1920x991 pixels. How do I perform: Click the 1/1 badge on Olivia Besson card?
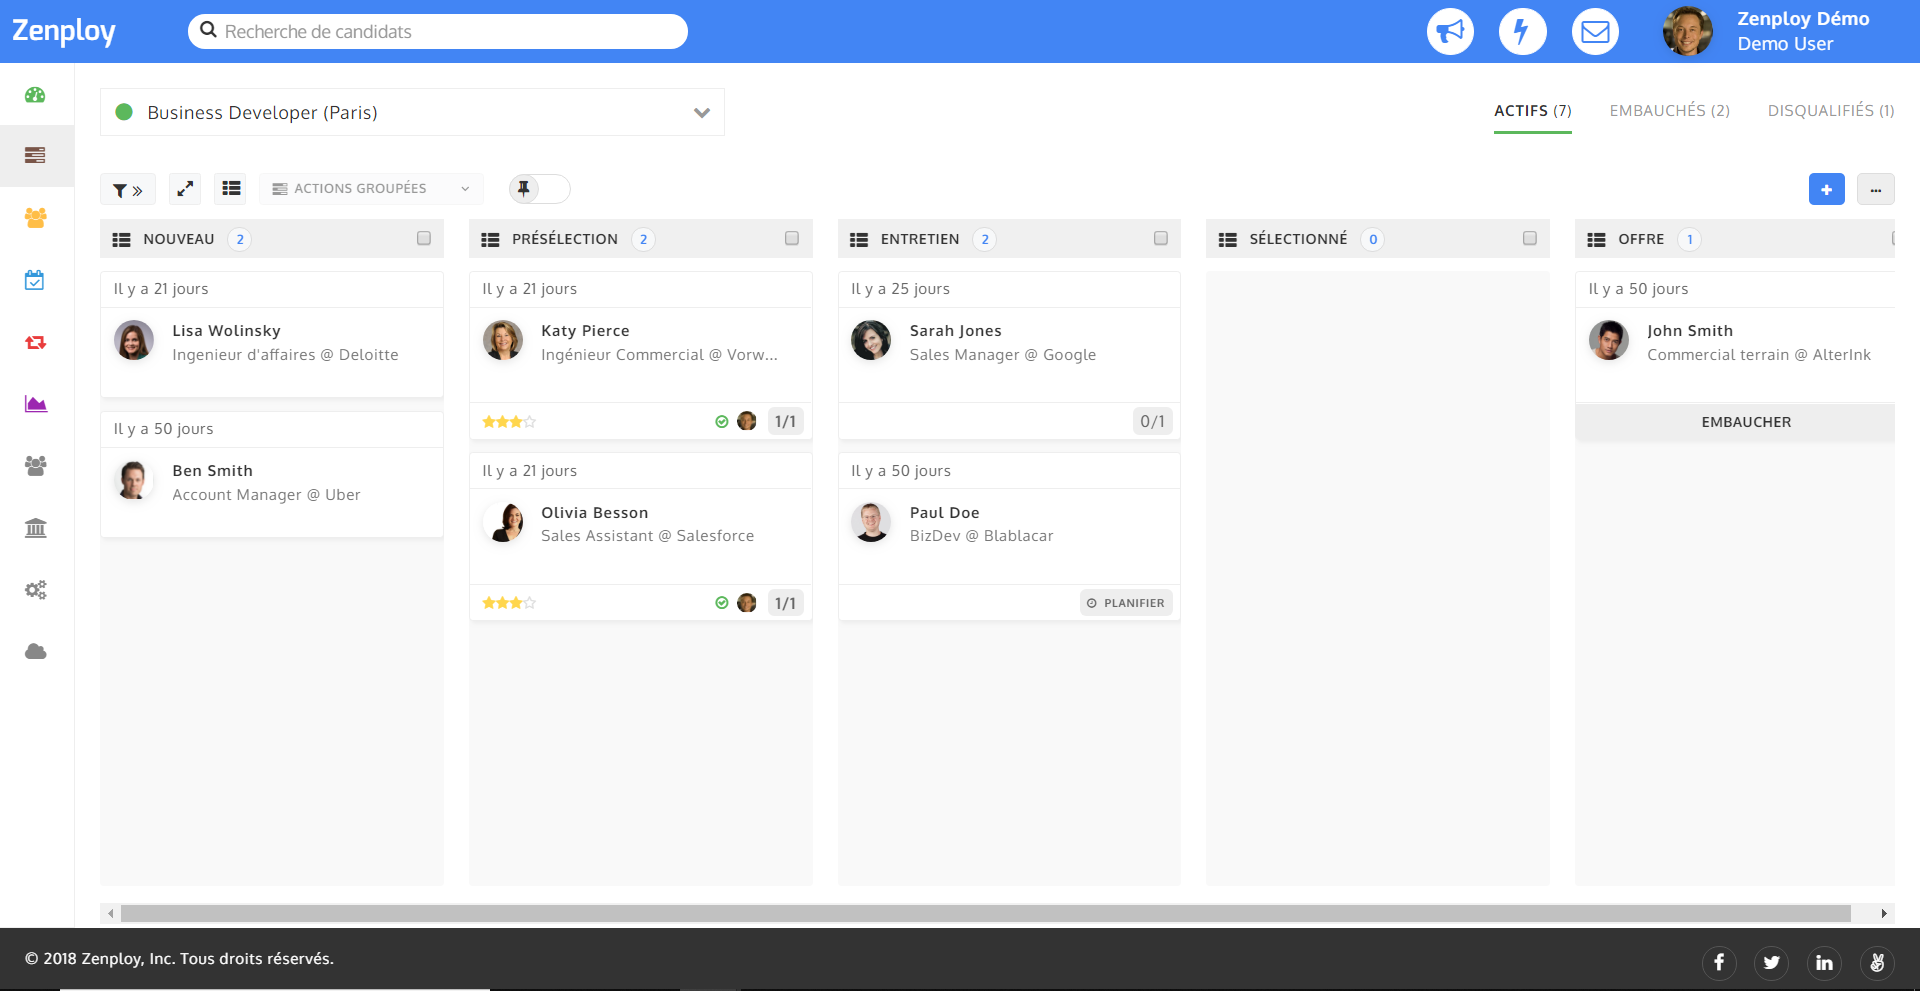pyautogui.click(x=785, y=603)
